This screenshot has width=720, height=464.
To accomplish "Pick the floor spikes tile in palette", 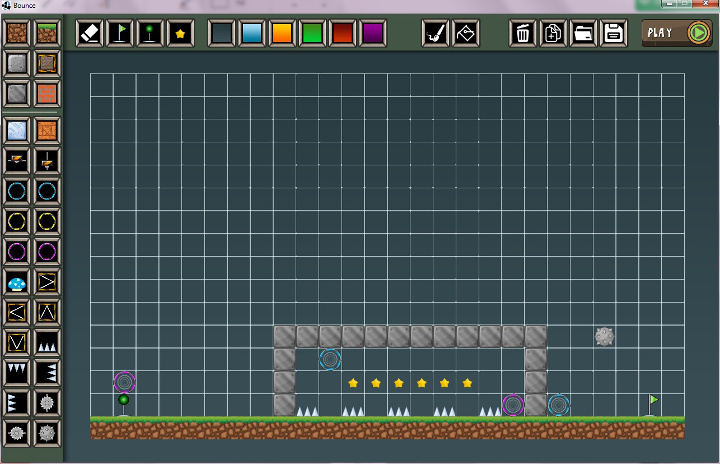I will coord(47,343).
